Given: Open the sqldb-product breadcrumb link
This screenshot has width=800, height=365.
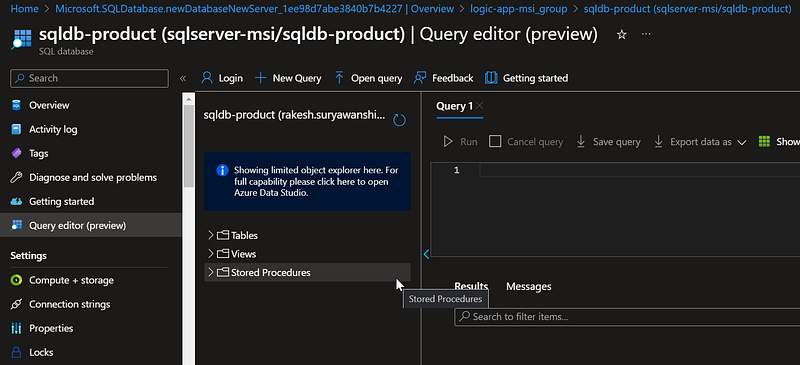Looking at the screenshot, I should click(687, 9).
